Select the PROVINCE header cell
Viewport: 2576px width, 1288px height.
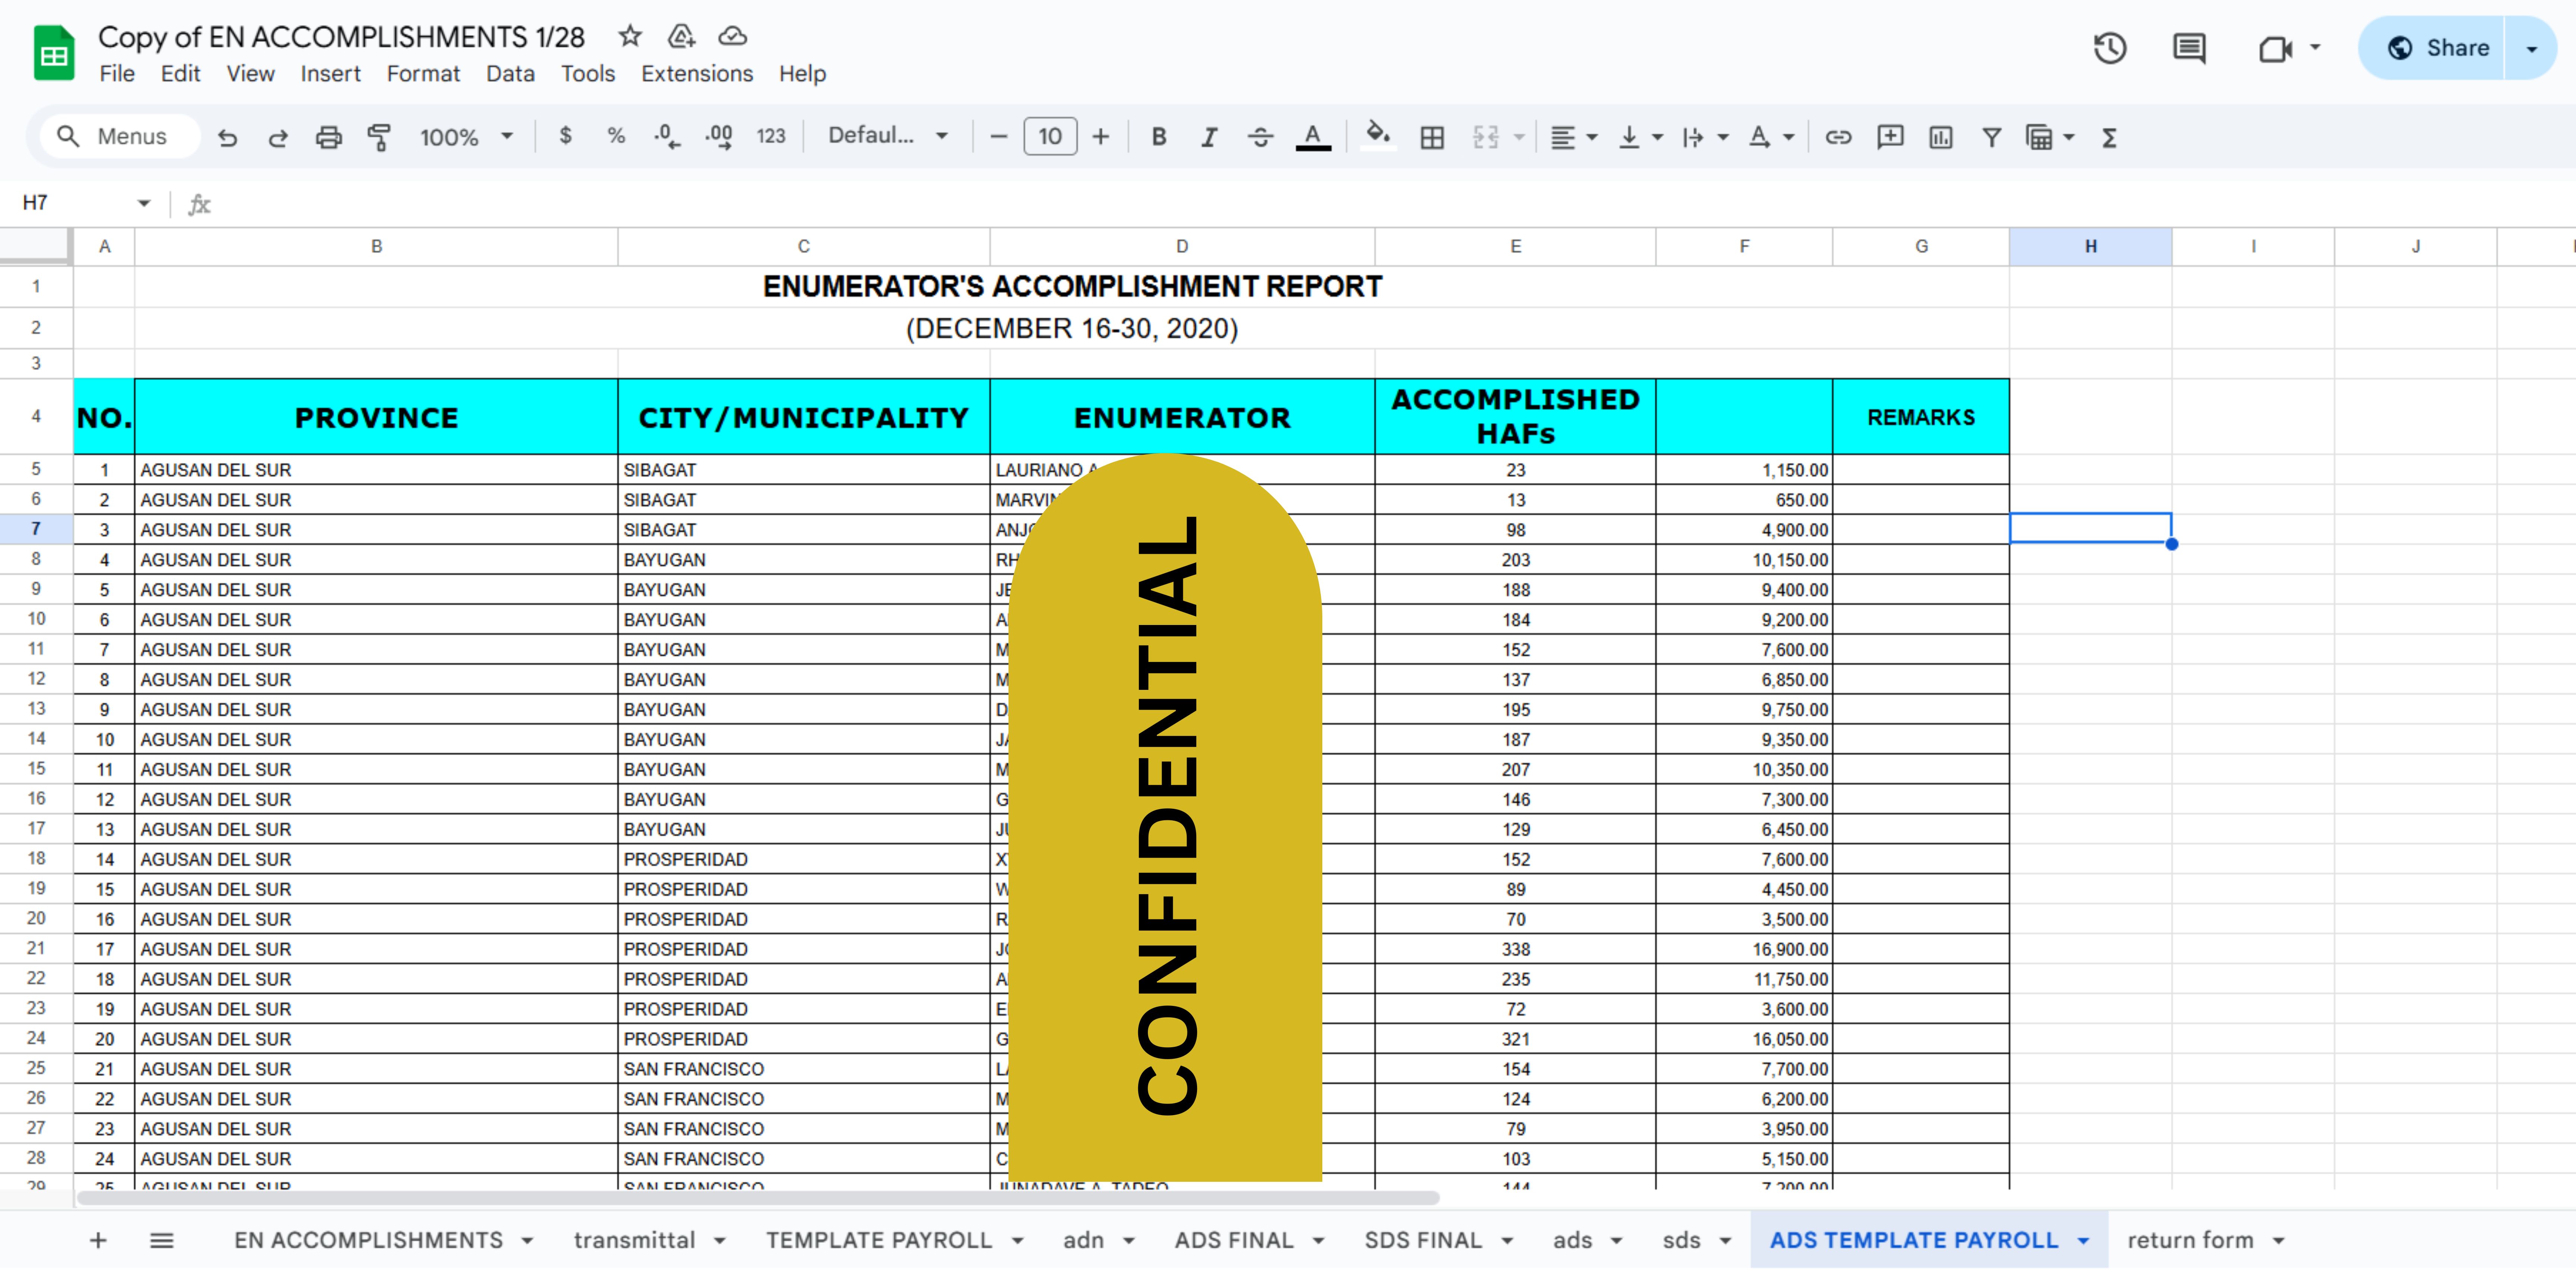[x=376, y=417]
